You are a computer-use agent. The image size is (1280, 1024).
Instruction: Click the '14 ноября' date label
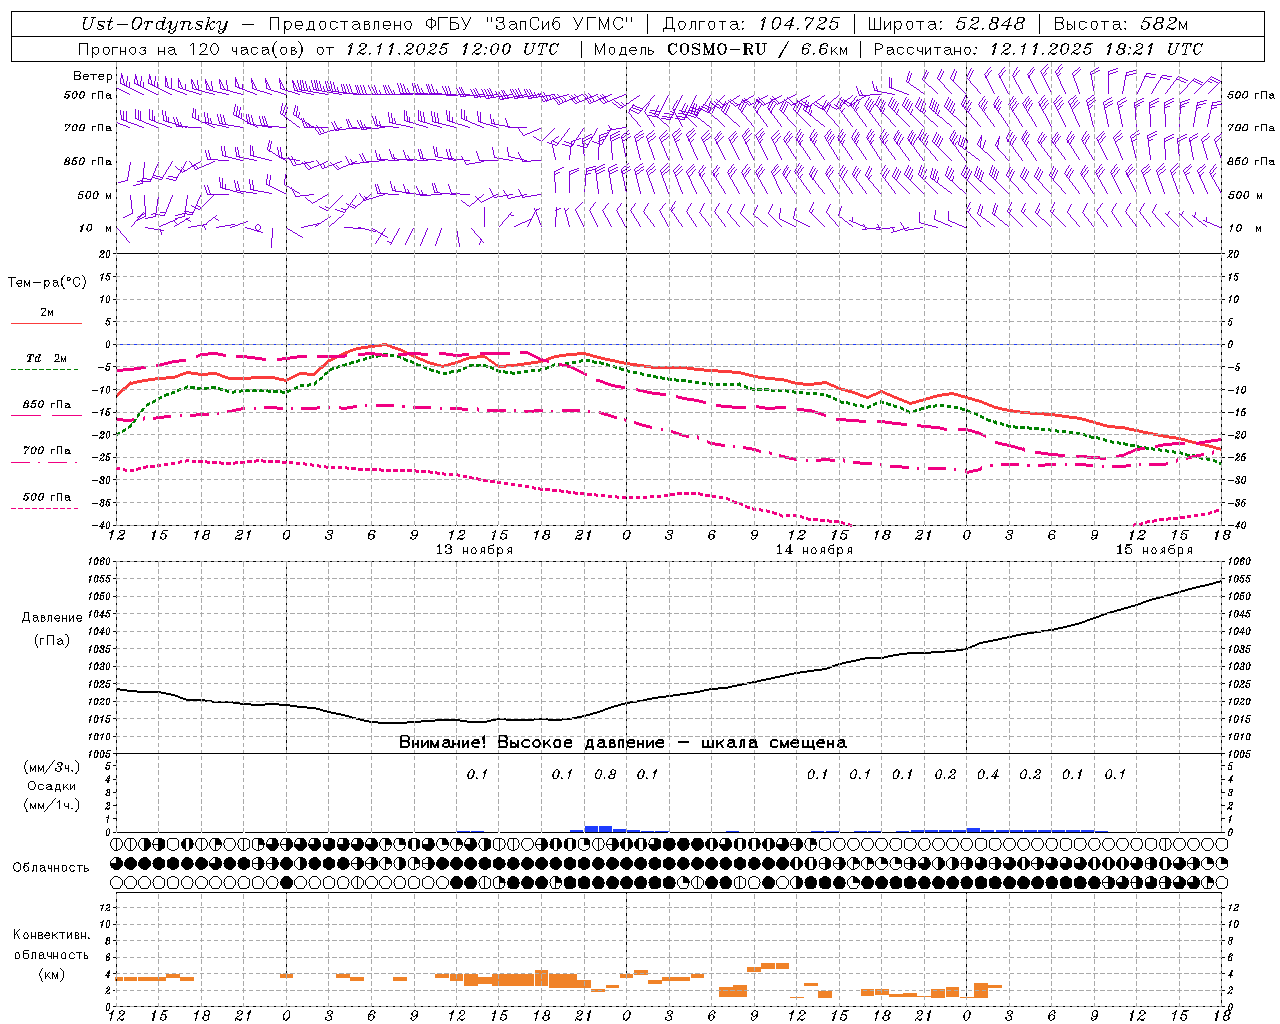tap(814, 550)
